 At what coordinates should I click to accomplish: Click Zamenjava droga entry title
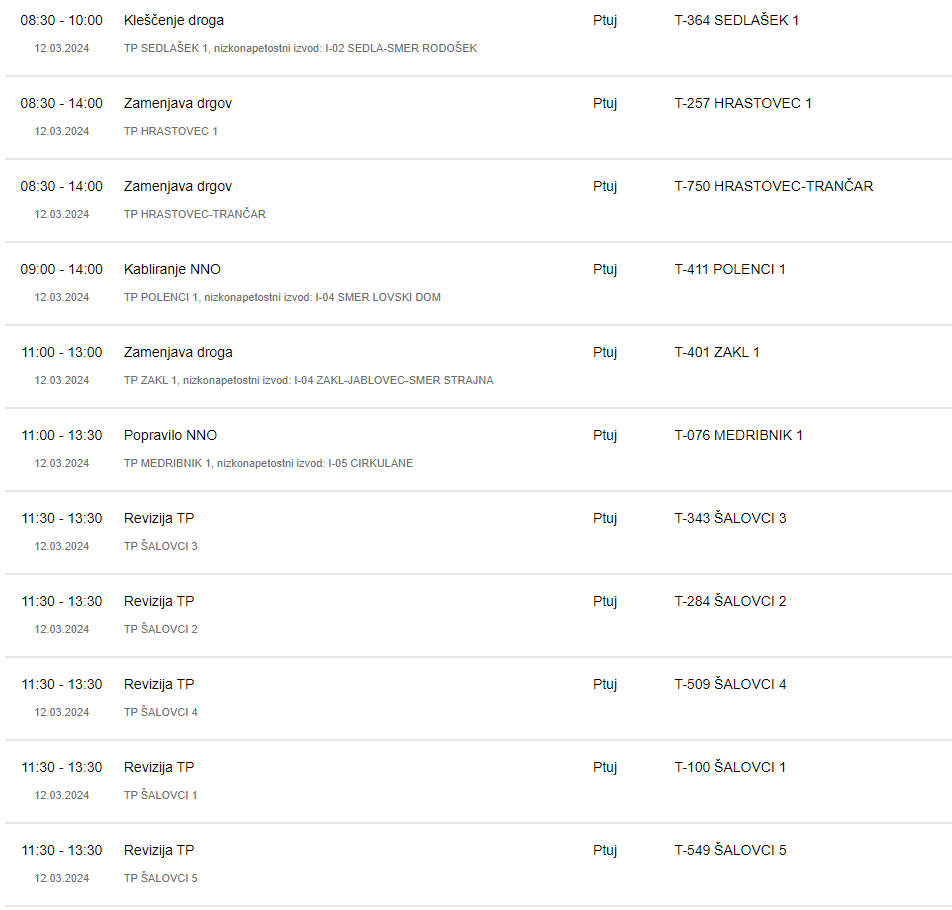(178, 353)
